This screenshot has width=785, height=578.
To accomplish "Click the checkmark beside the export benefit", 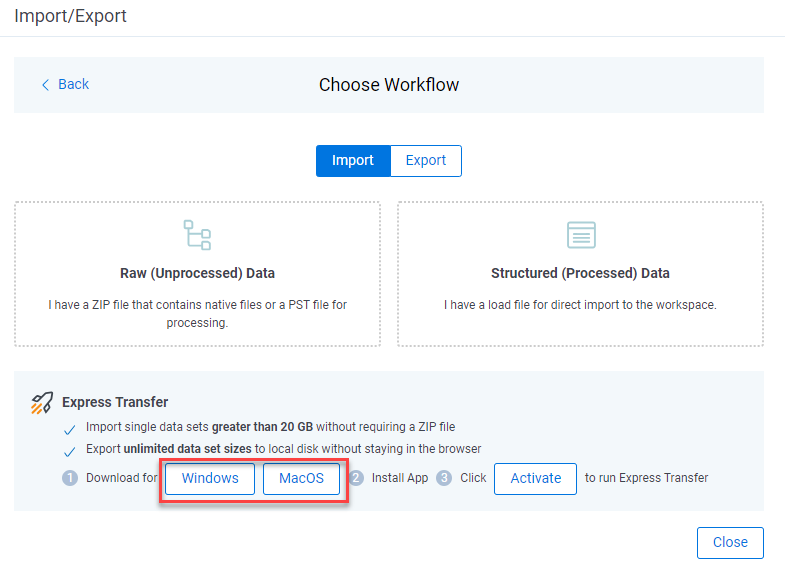I will (x=70, y=452).
